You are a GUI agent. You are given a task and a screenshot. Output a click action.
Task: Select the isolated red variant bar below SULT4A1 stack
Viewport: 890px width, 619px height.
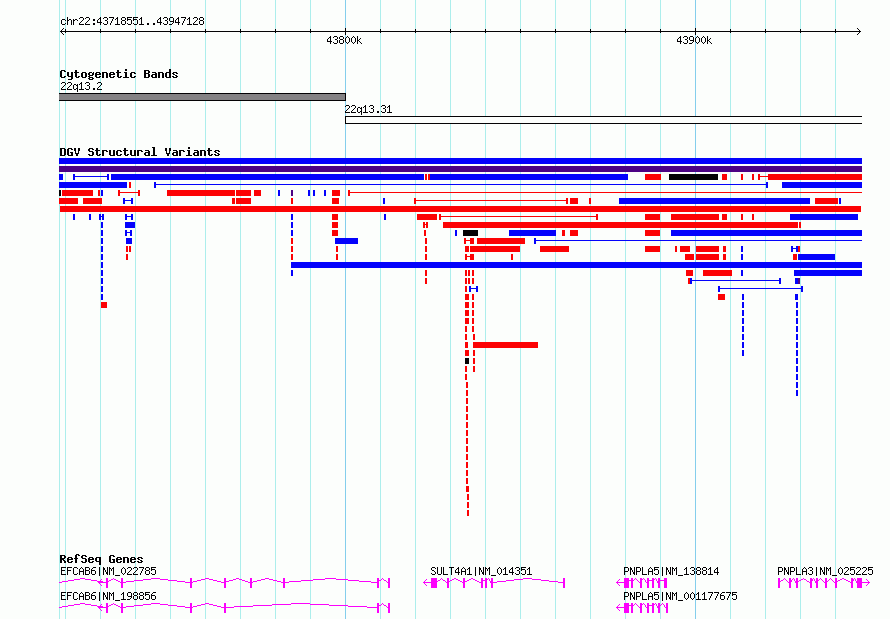505,345
